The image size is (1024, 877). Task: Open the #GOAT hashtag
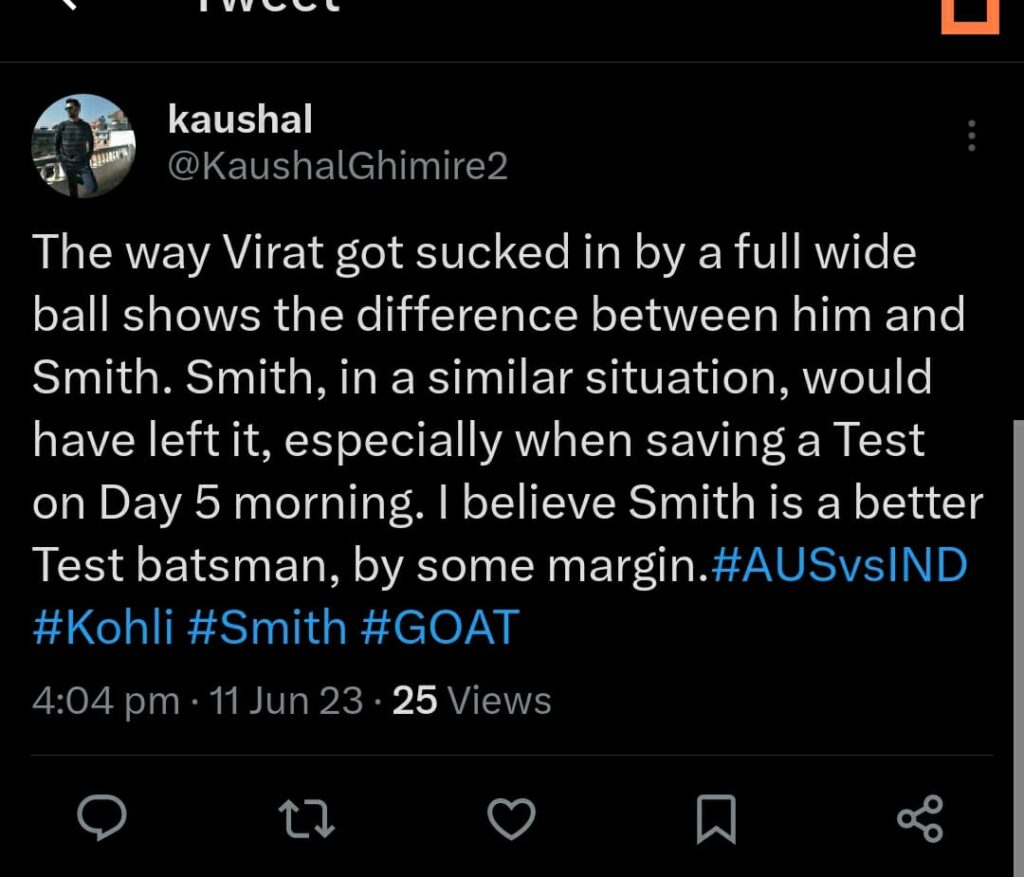440,628
